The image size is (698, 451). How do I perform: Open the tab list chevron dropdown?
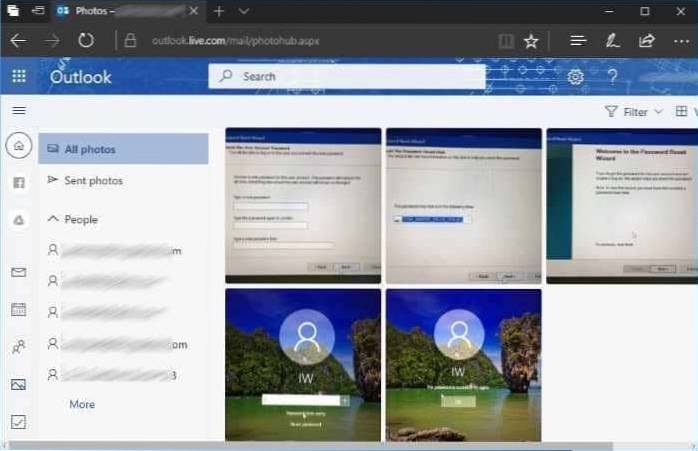(244, 11)
